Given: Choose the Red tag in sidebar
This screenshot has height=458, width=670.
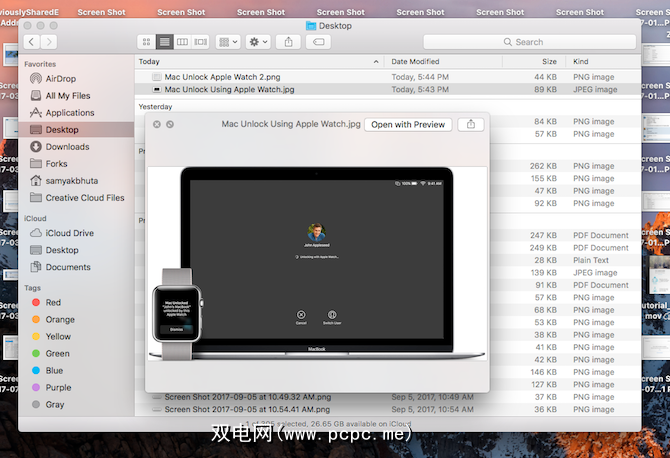Looking at the screenshot, I should click(53, 302).
